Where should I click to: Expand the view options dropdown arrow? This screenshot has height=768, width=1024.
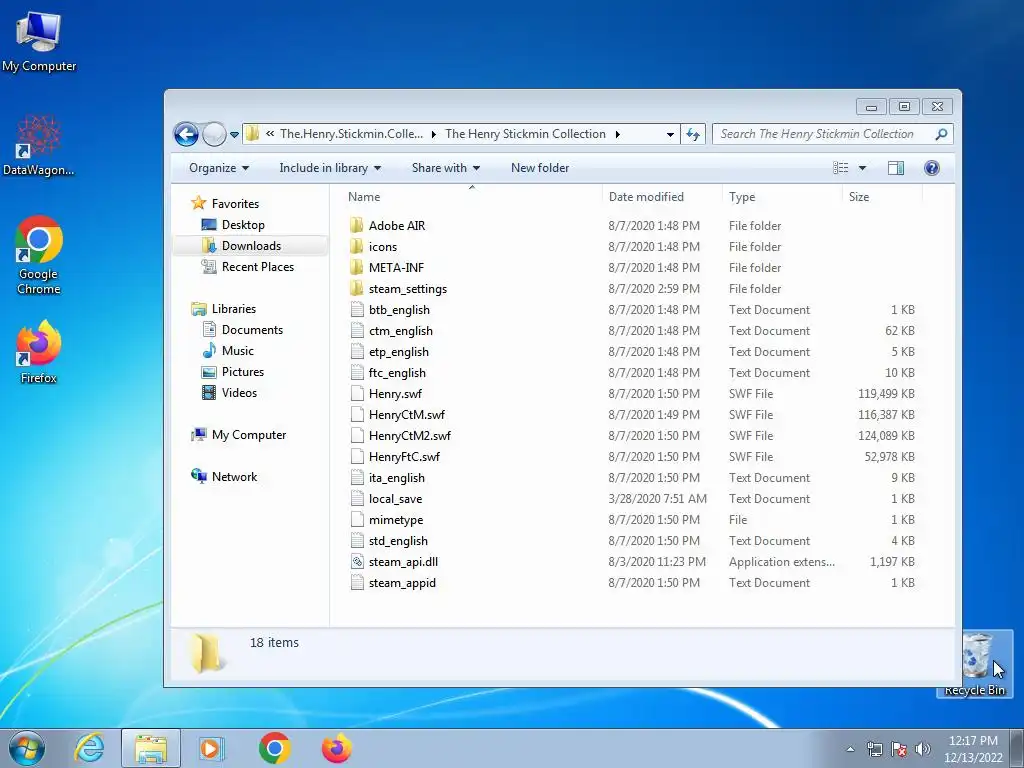click(862, 168)
